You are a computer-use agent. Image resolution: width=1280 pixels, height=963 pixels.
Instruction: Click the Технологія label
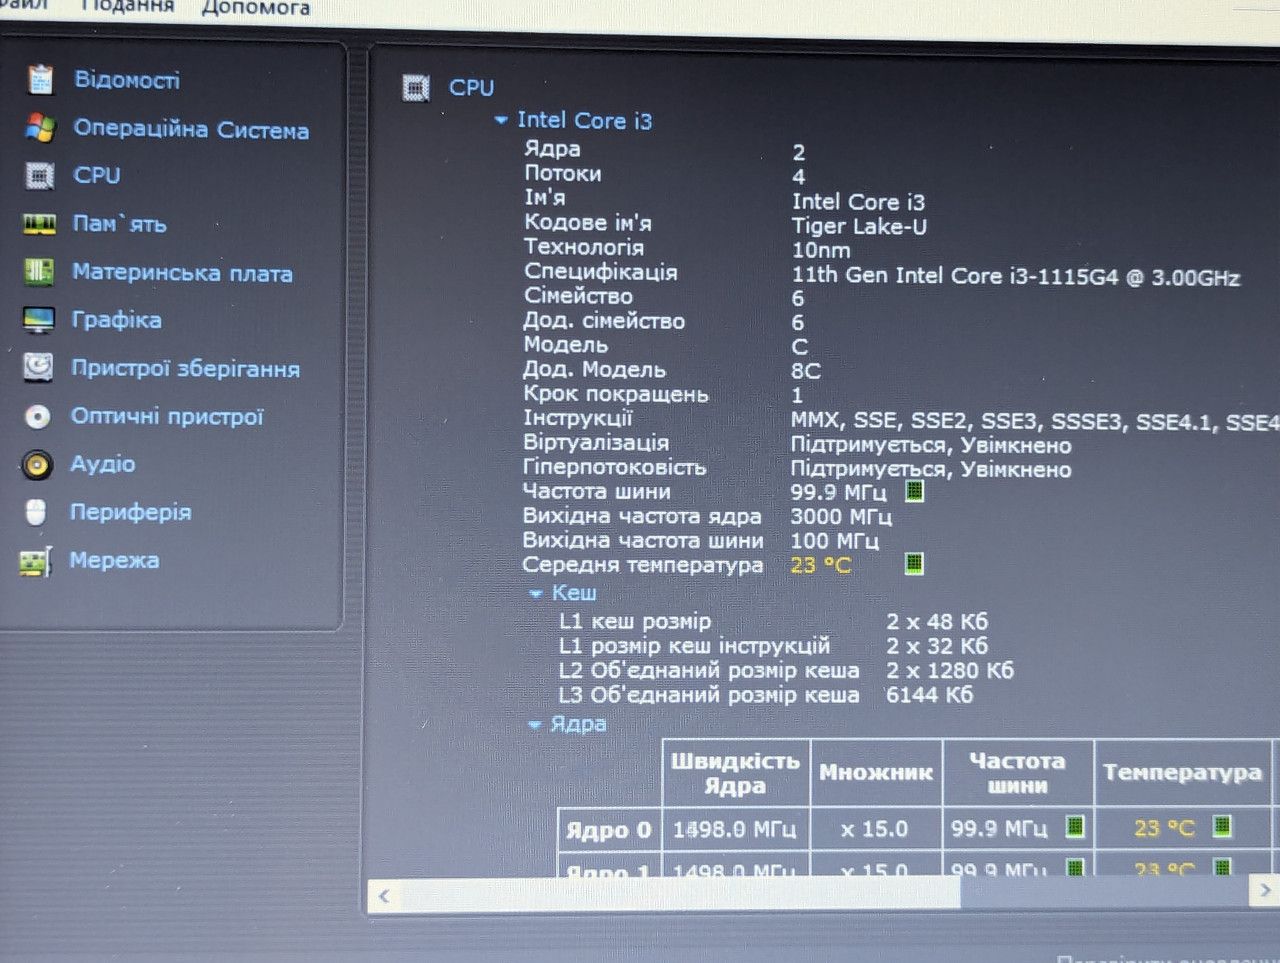click(584, 247)
